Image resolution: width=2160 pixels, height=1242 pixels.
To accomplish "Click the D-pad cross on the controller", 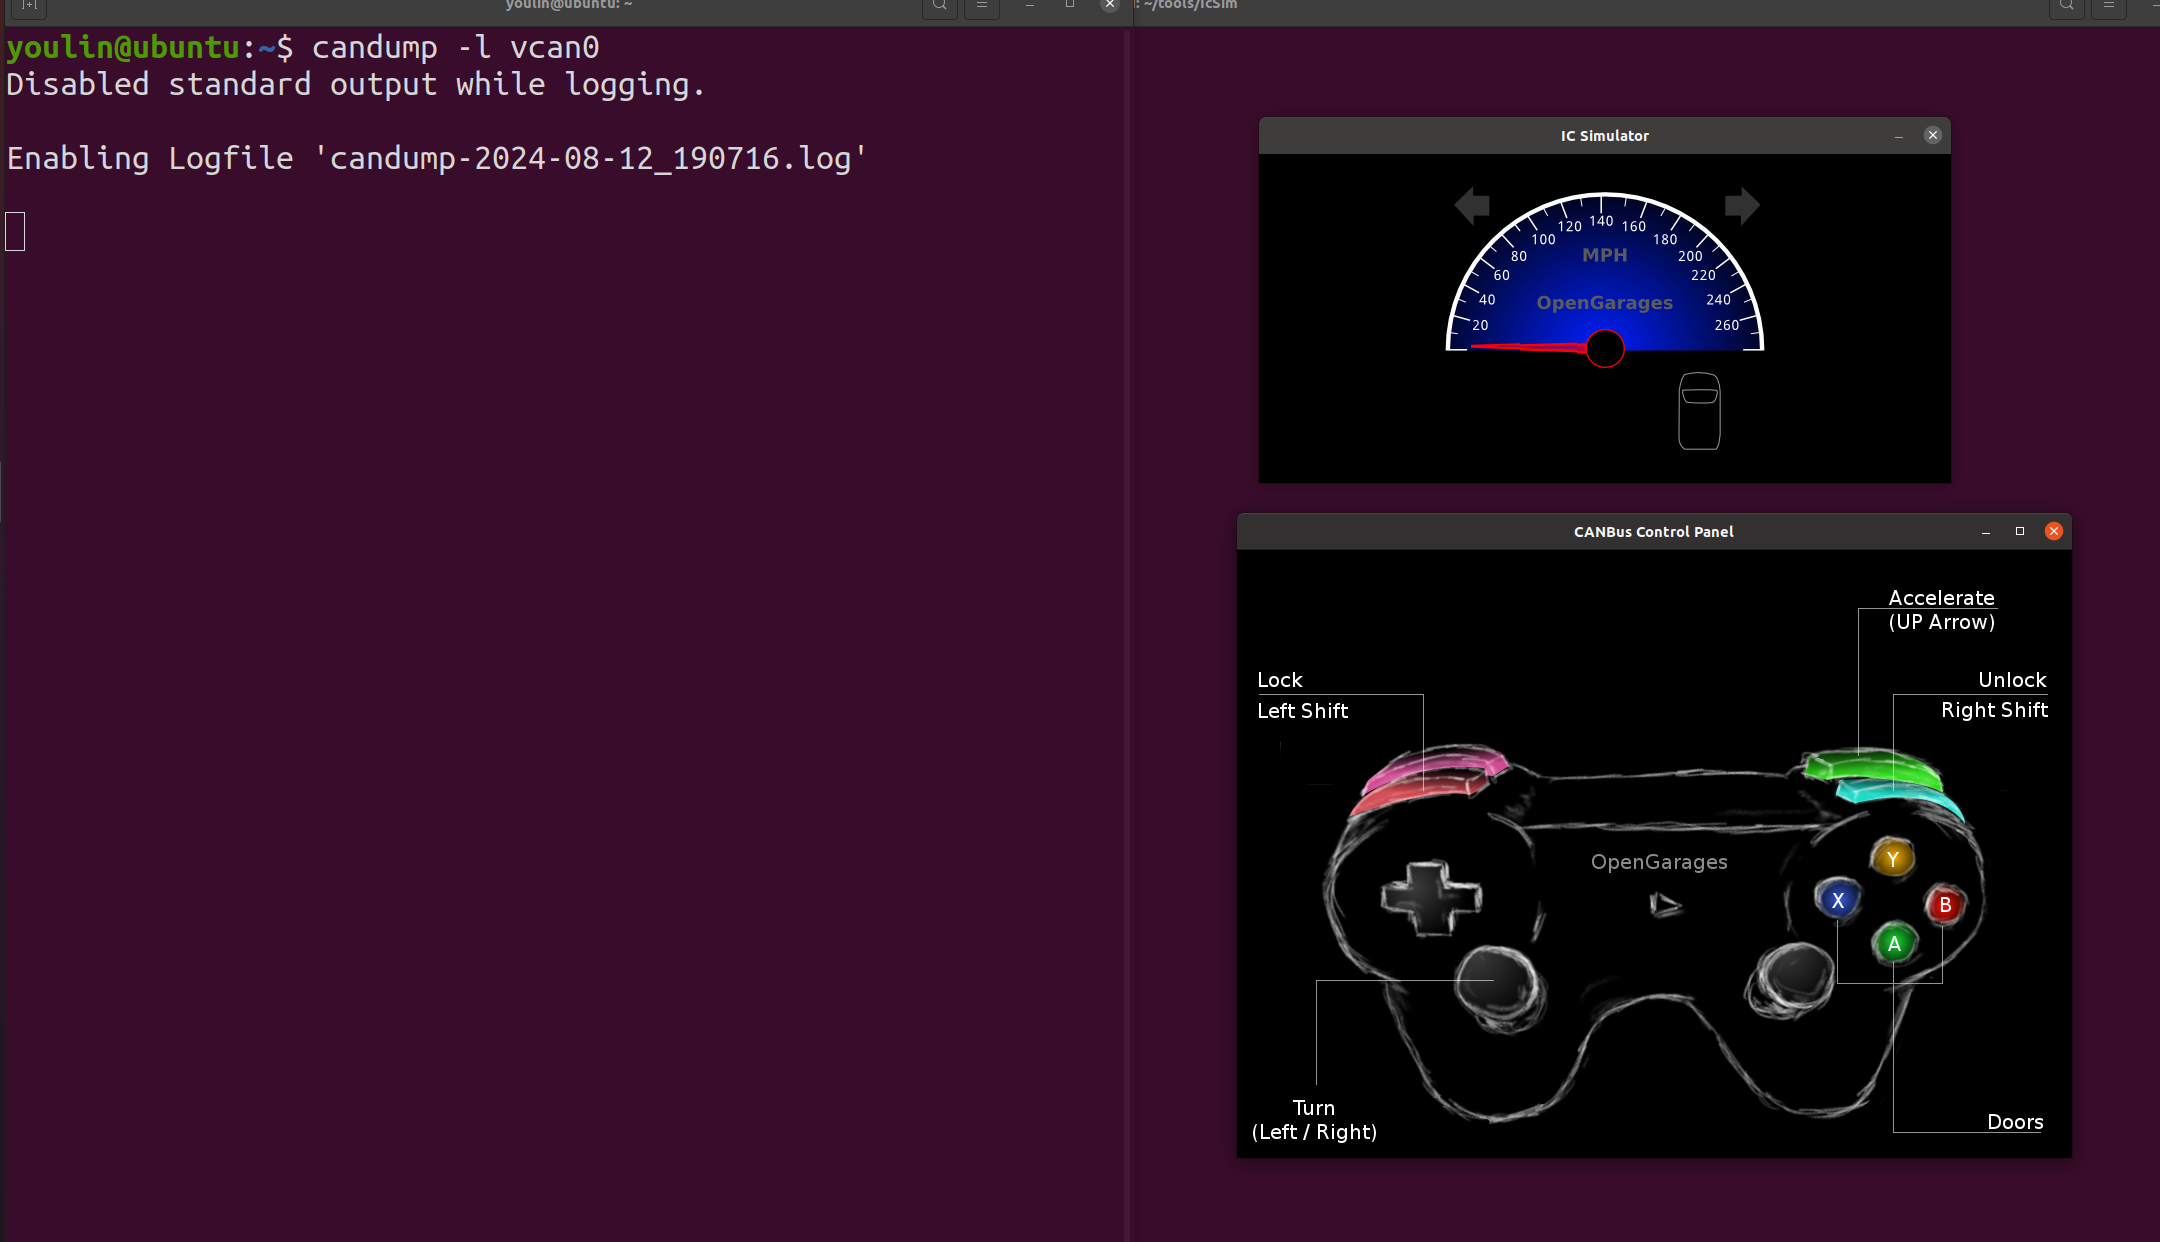I will click(1431, 898).
